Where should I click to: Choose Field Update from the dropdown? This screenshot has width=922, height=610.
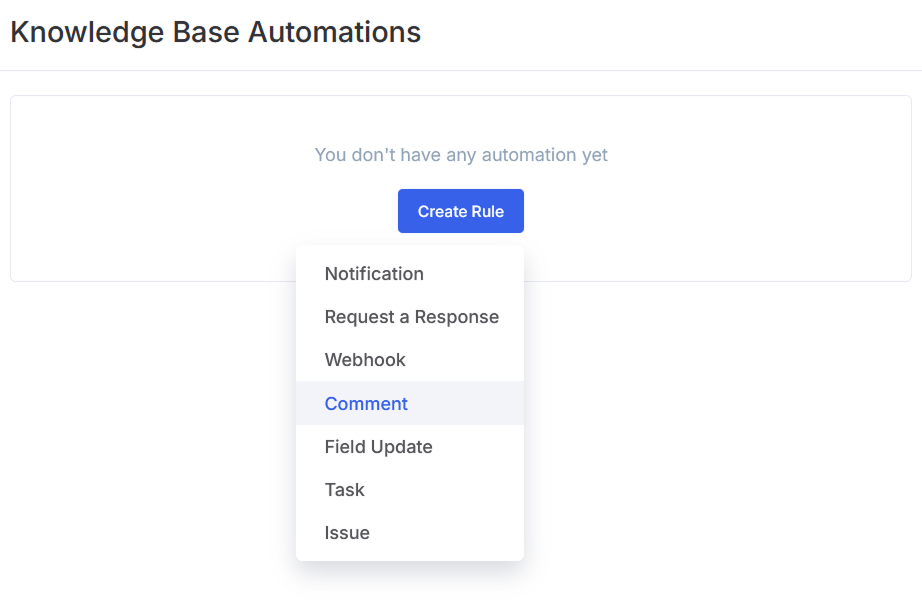[x=378, y=447]
